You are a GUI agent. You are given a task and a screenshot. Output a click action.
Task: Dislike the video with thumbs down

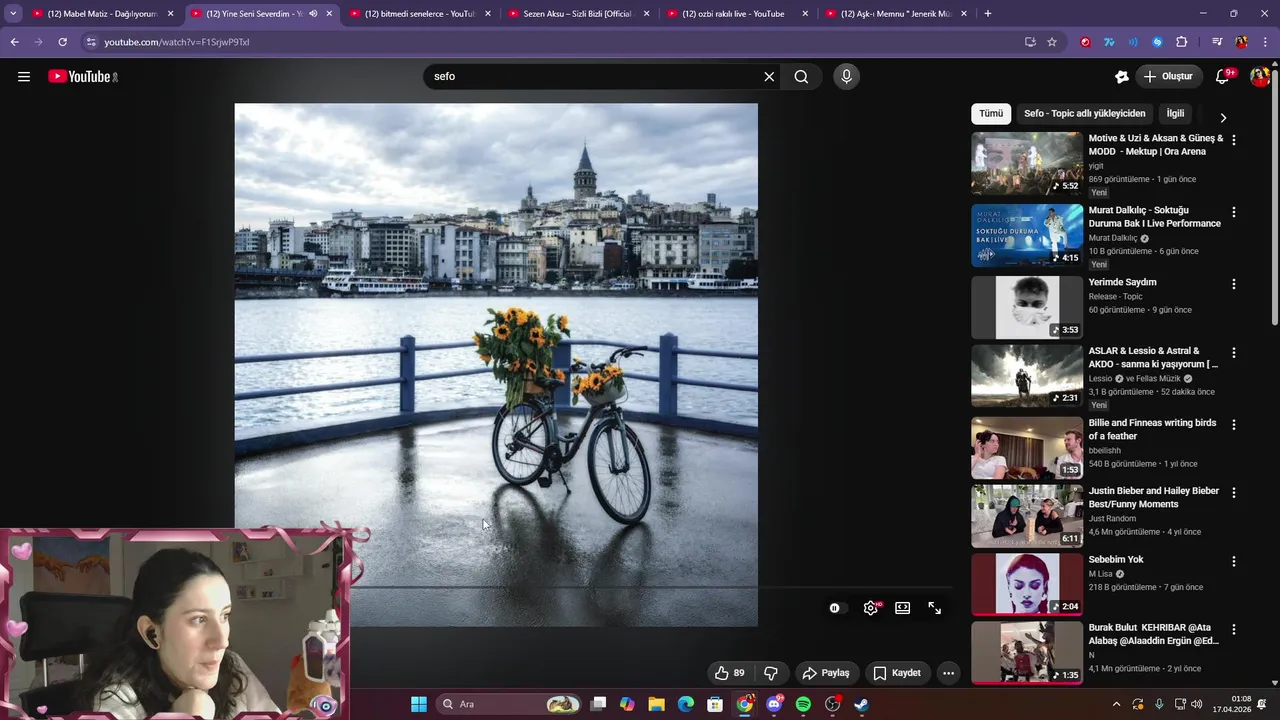pyautogui.click(x=771, y=673)
